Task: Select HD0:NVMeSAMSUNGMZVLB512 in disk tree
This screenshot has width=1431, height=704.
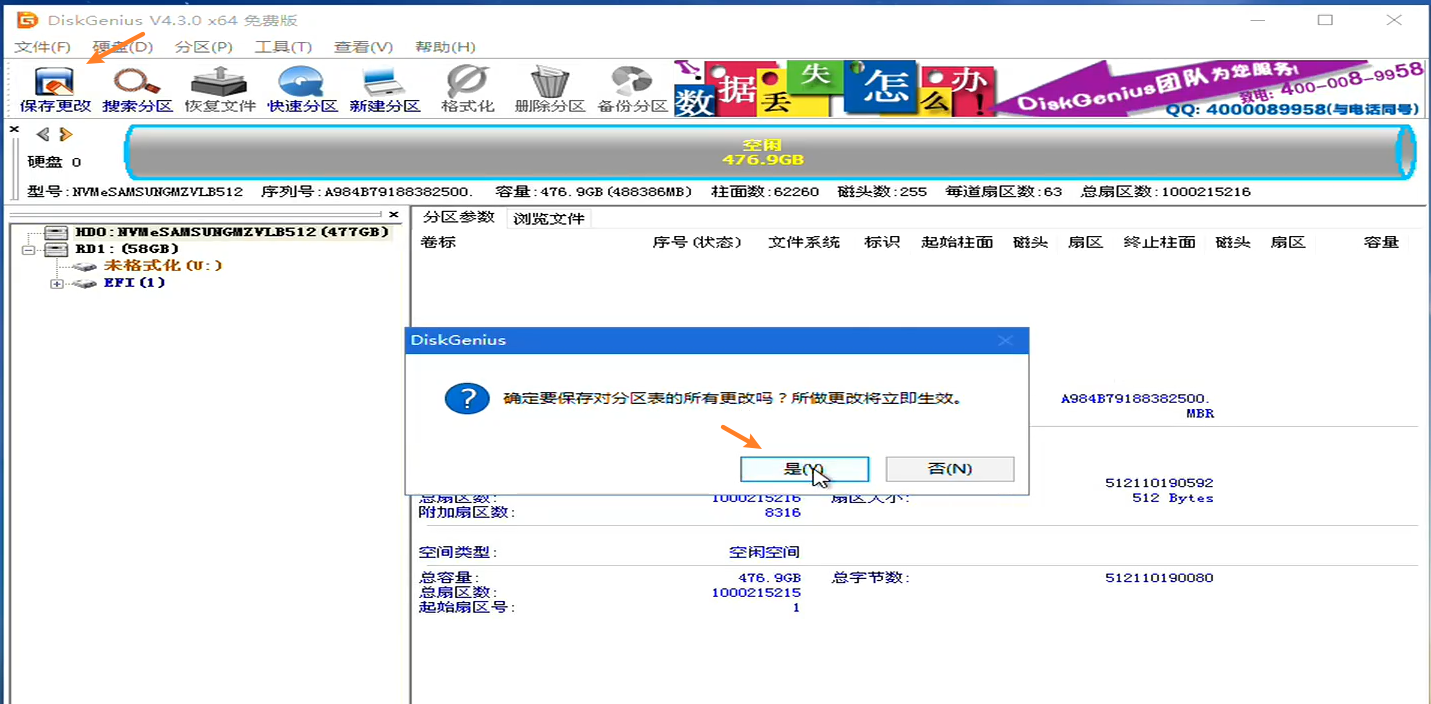Action: (x=231, y=232)
